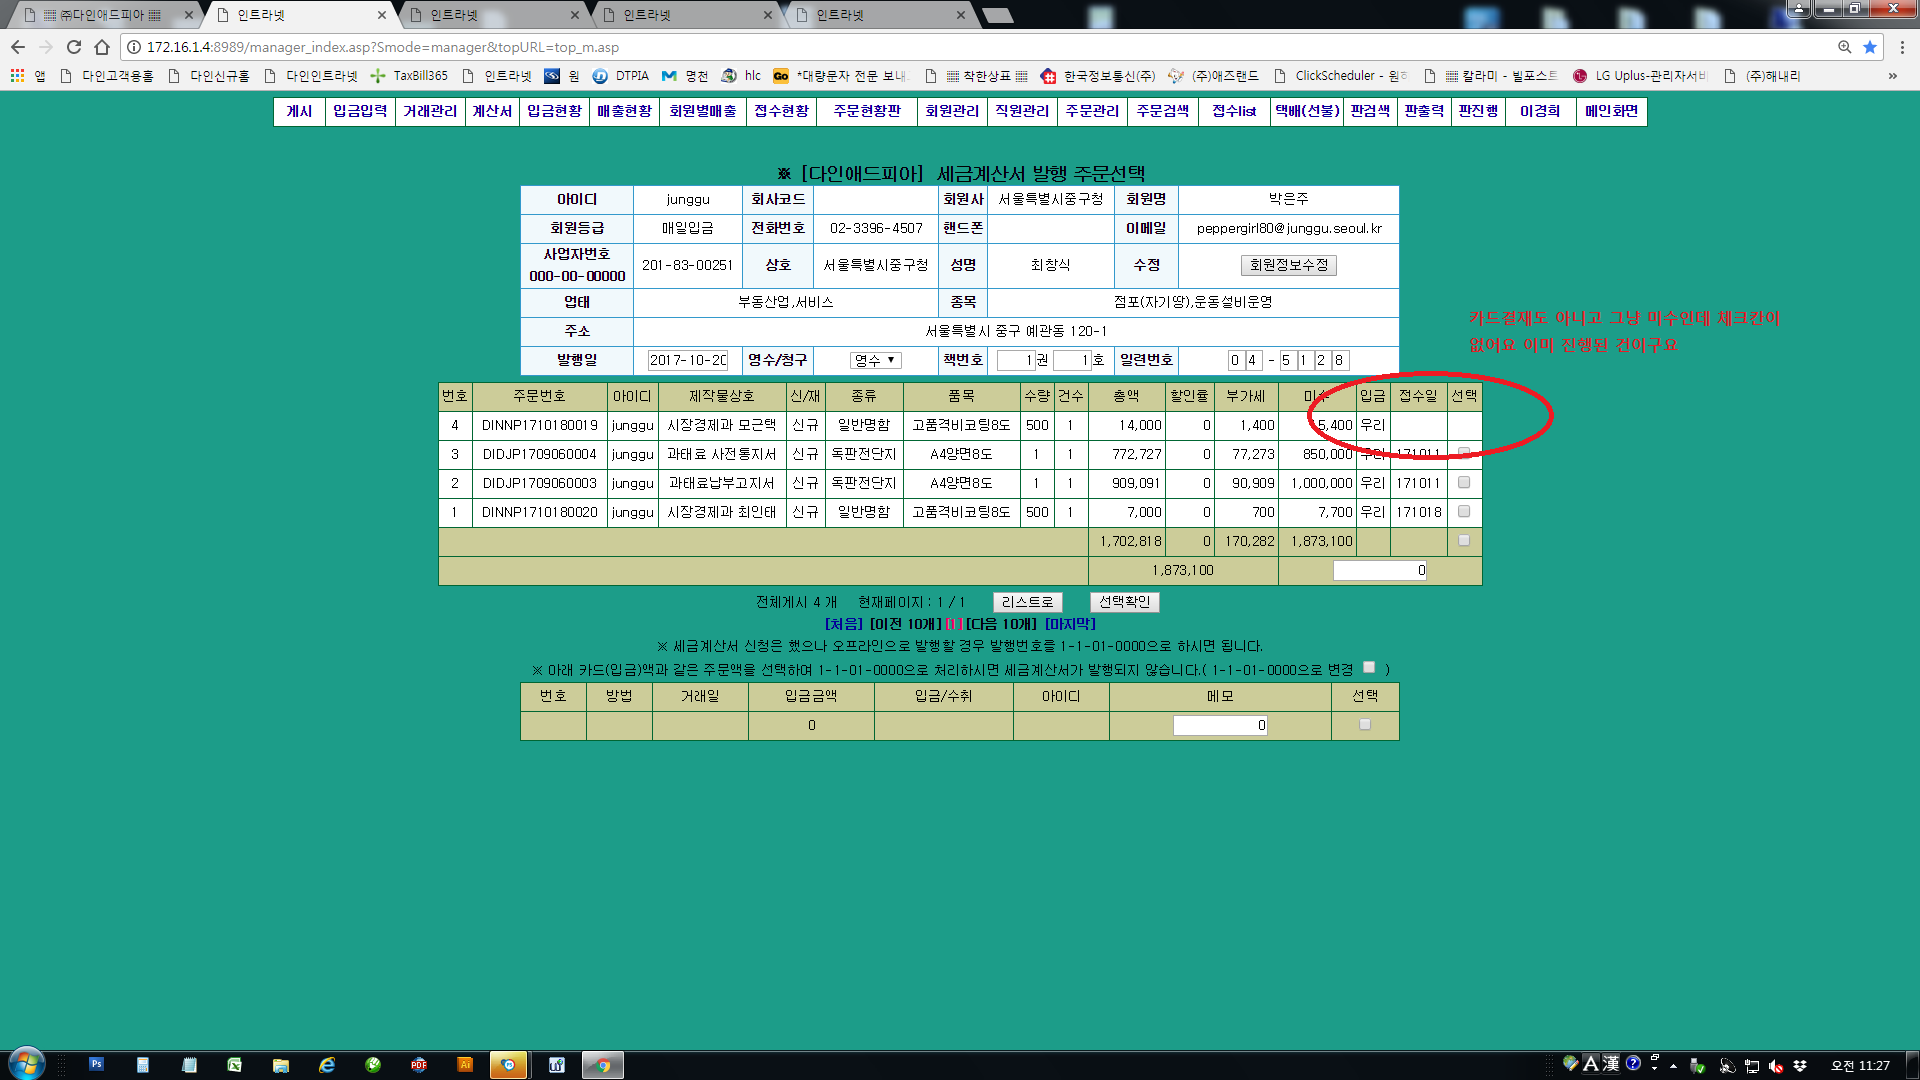
Task: Click the 회원정보수정 button
Action: click(1288, 265)
